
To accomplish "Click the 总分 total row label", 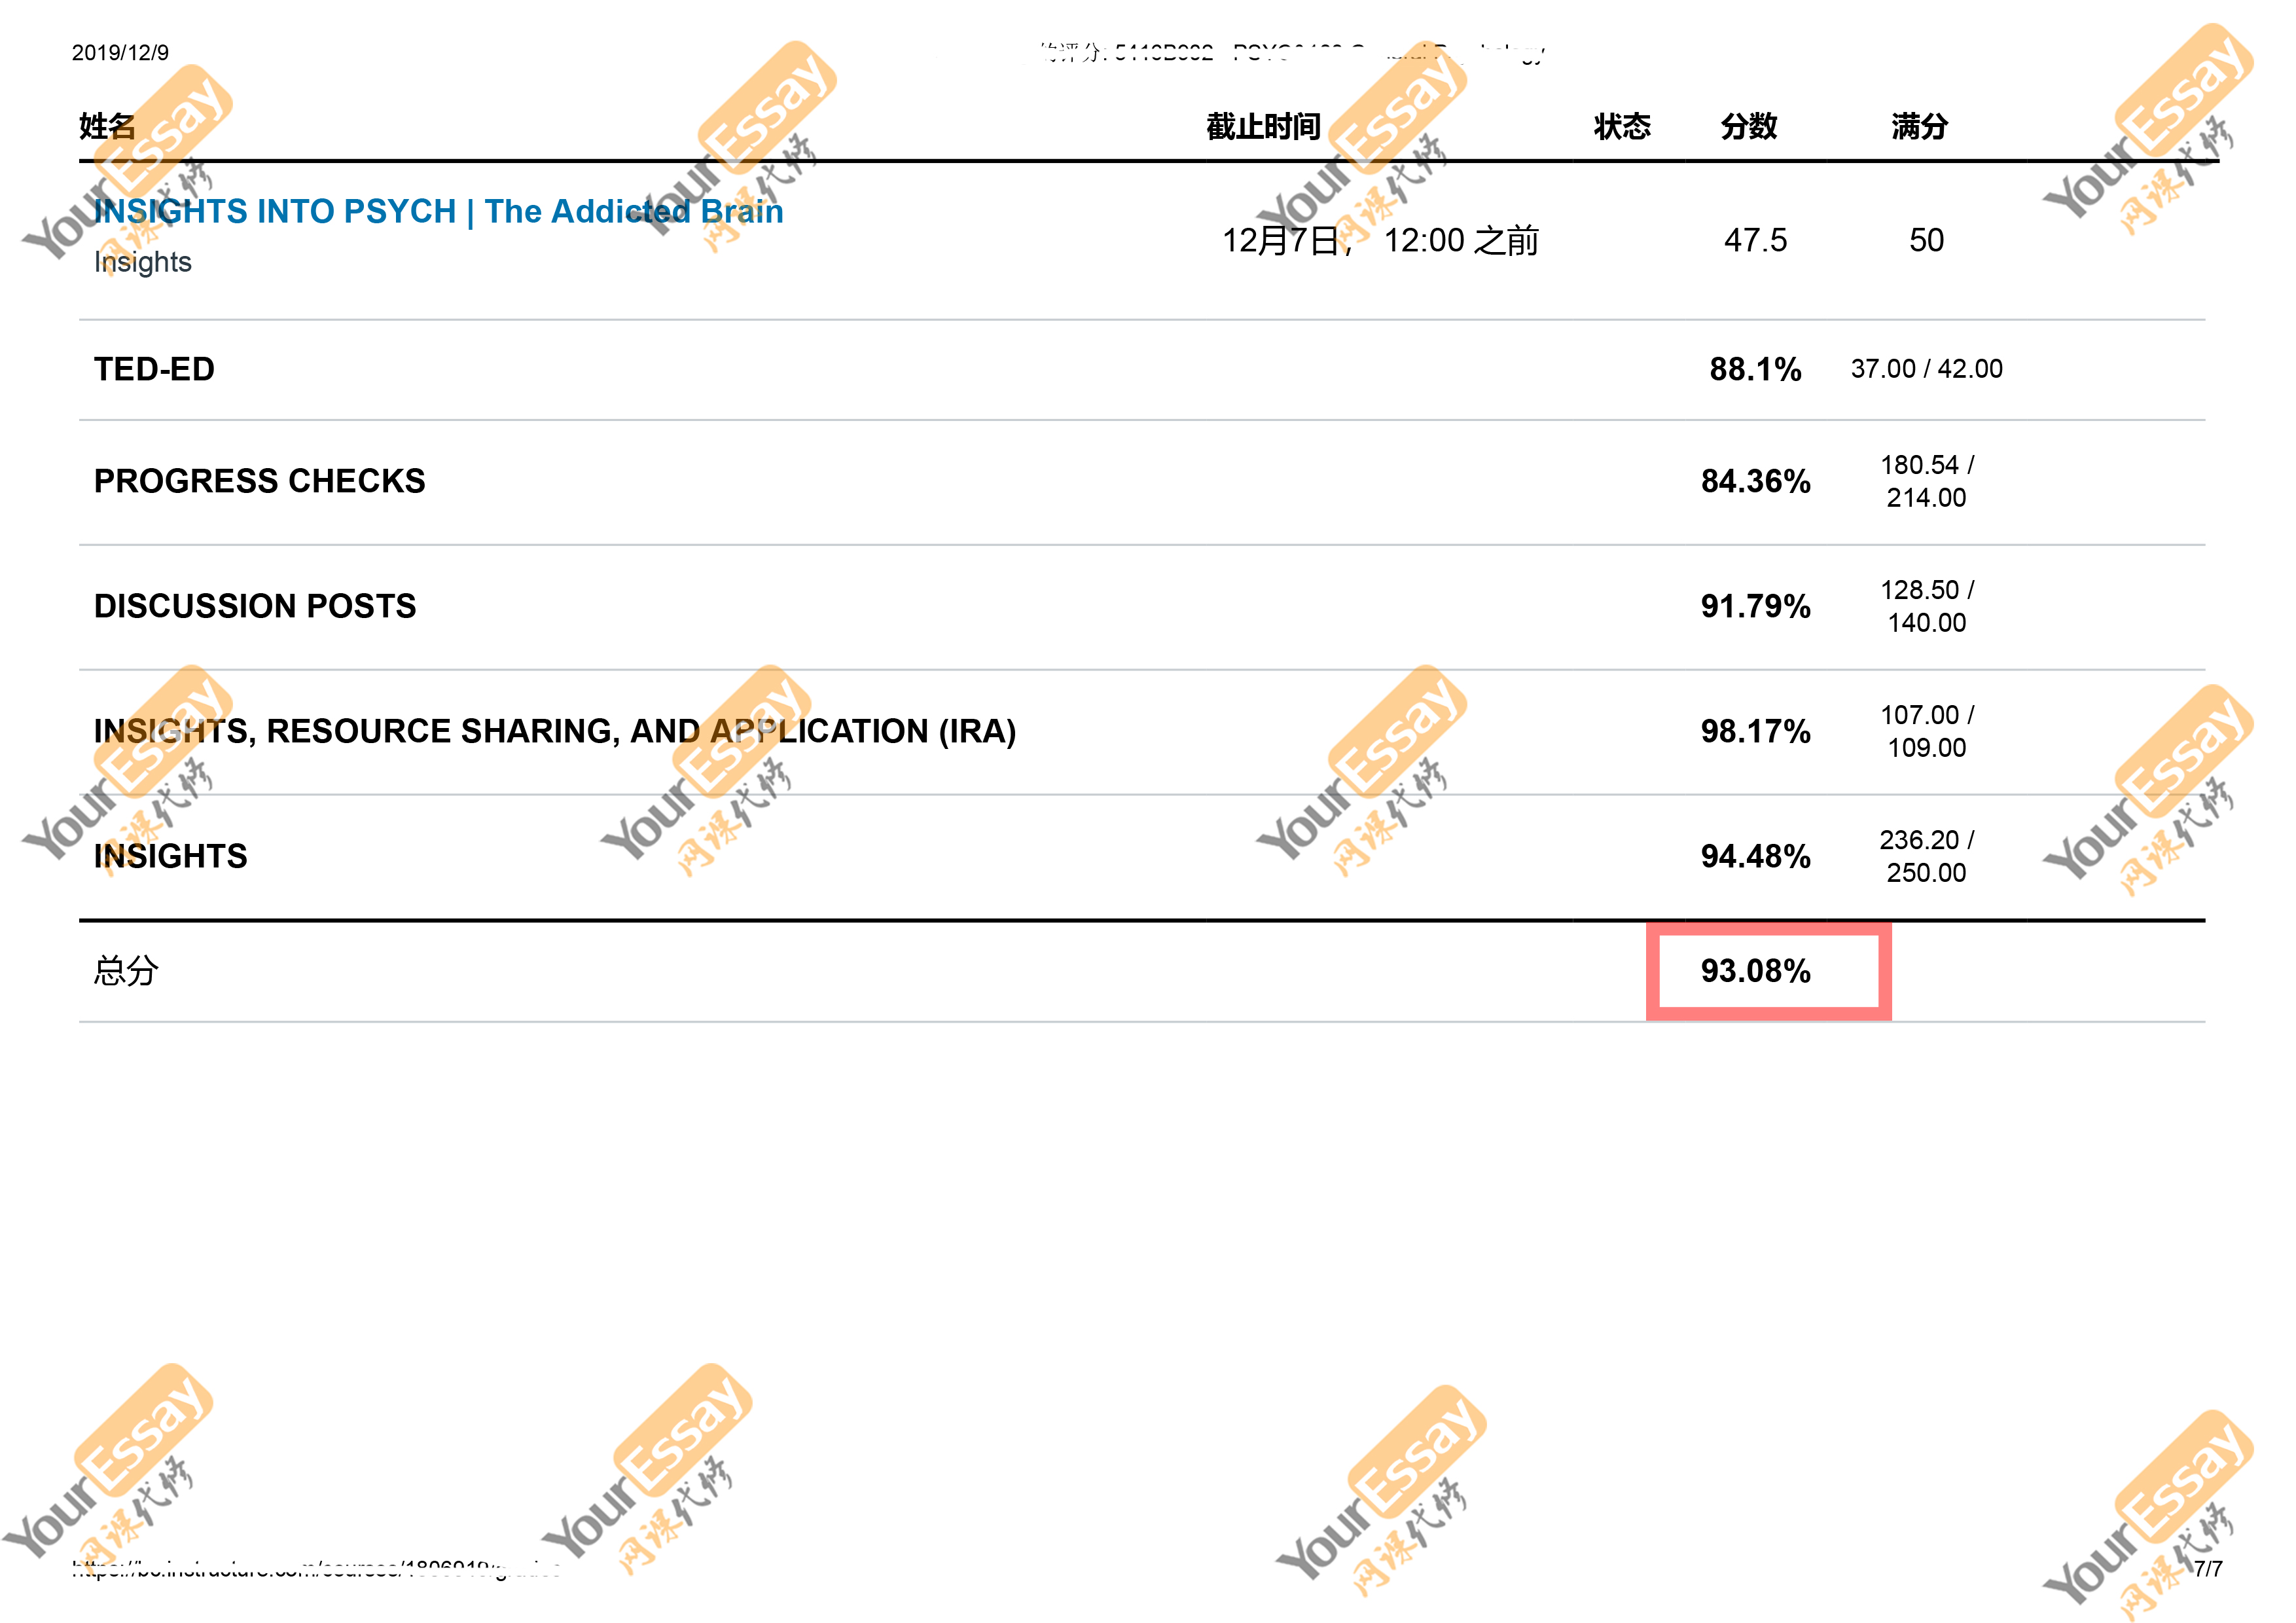I will (126, 971).
